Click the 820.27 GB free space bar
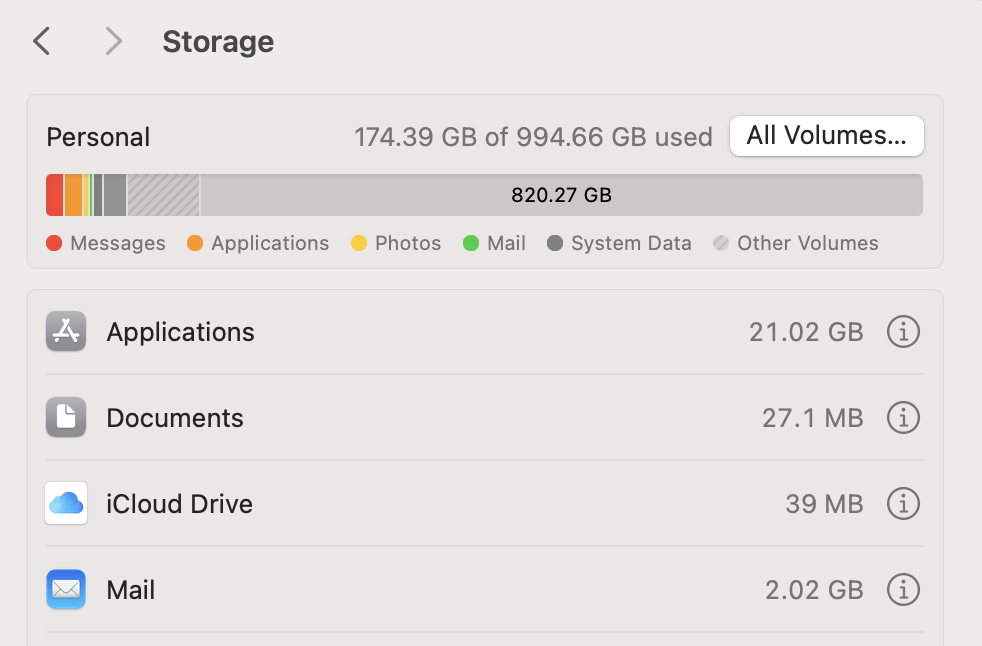 point(561,195)
